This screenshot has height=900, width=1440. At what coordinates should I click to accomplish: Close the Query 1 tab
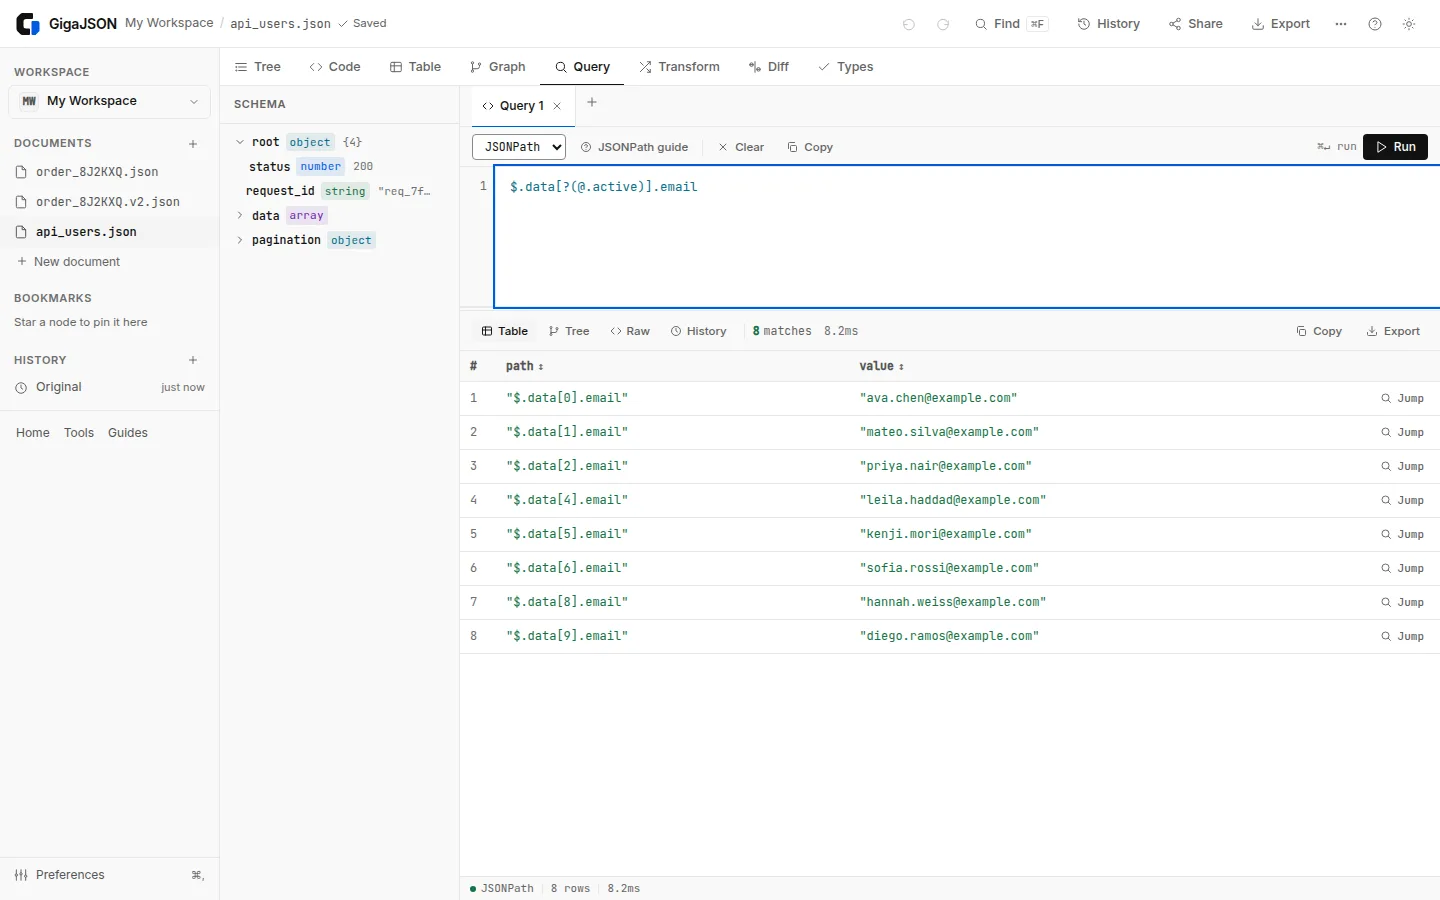(x=557, y=106)
